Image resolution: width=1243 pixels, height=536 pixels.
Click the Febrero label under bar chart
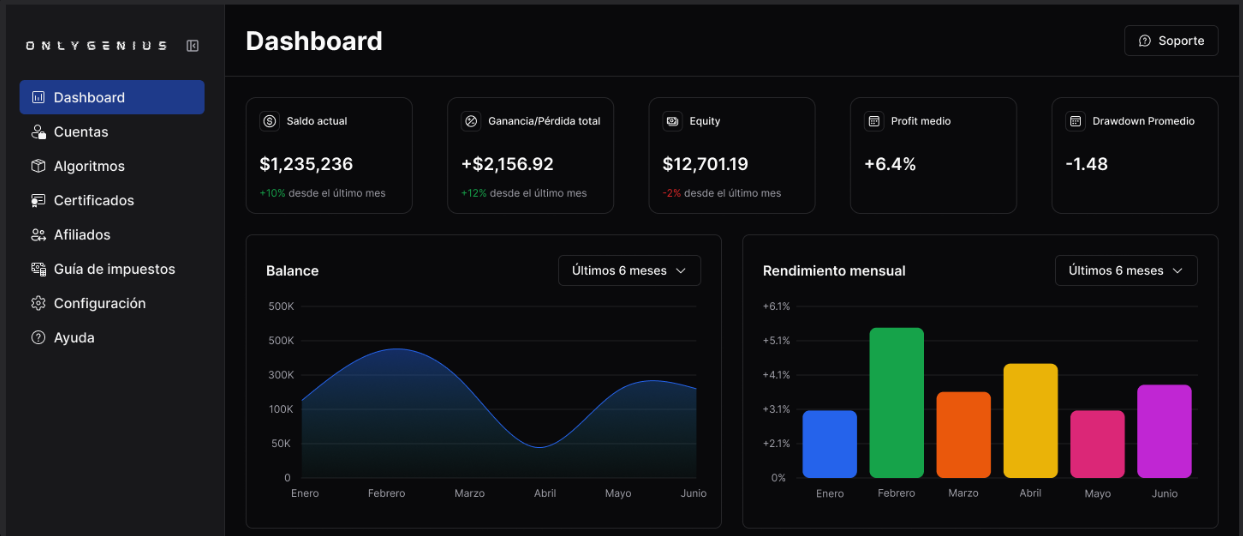[897, 493]
